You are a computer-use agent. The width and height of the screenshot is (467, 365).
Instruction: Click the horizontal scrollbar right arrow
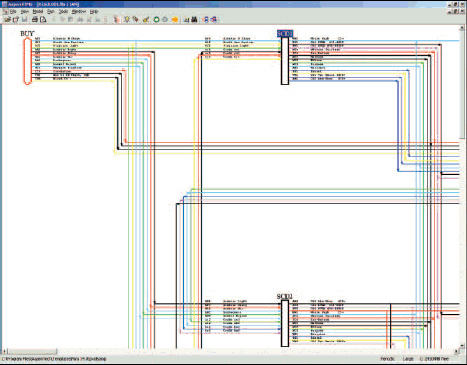coord(456,351)
